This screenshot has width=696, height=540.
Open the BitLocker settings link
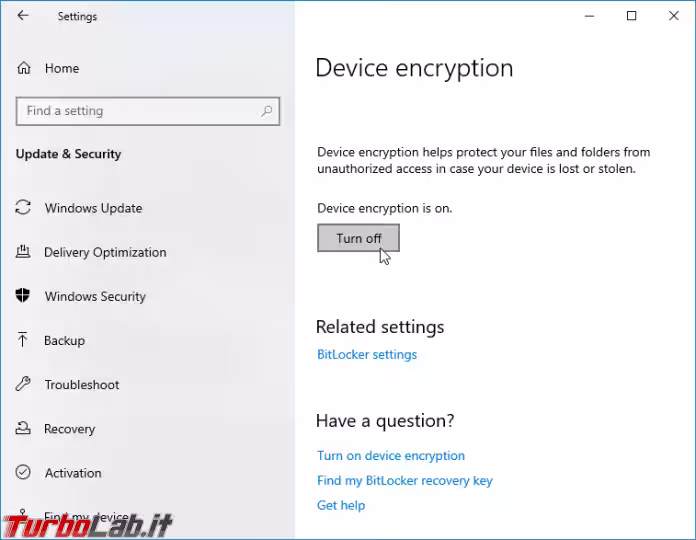367,355
